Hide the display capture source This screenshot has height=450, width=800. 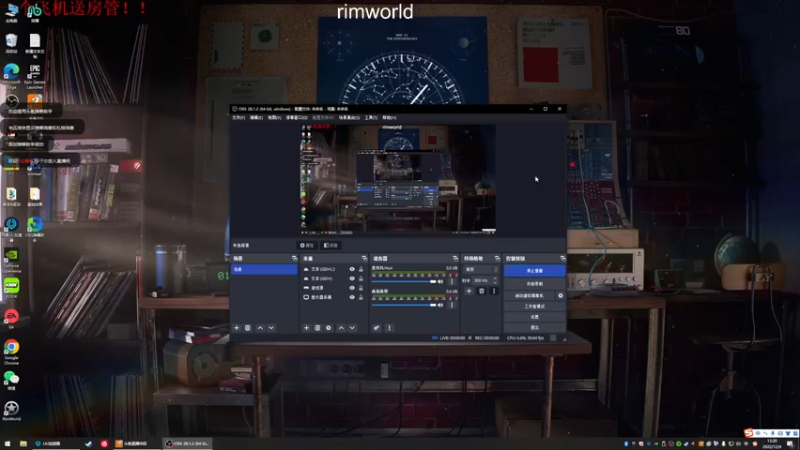[x=352, y=297]
